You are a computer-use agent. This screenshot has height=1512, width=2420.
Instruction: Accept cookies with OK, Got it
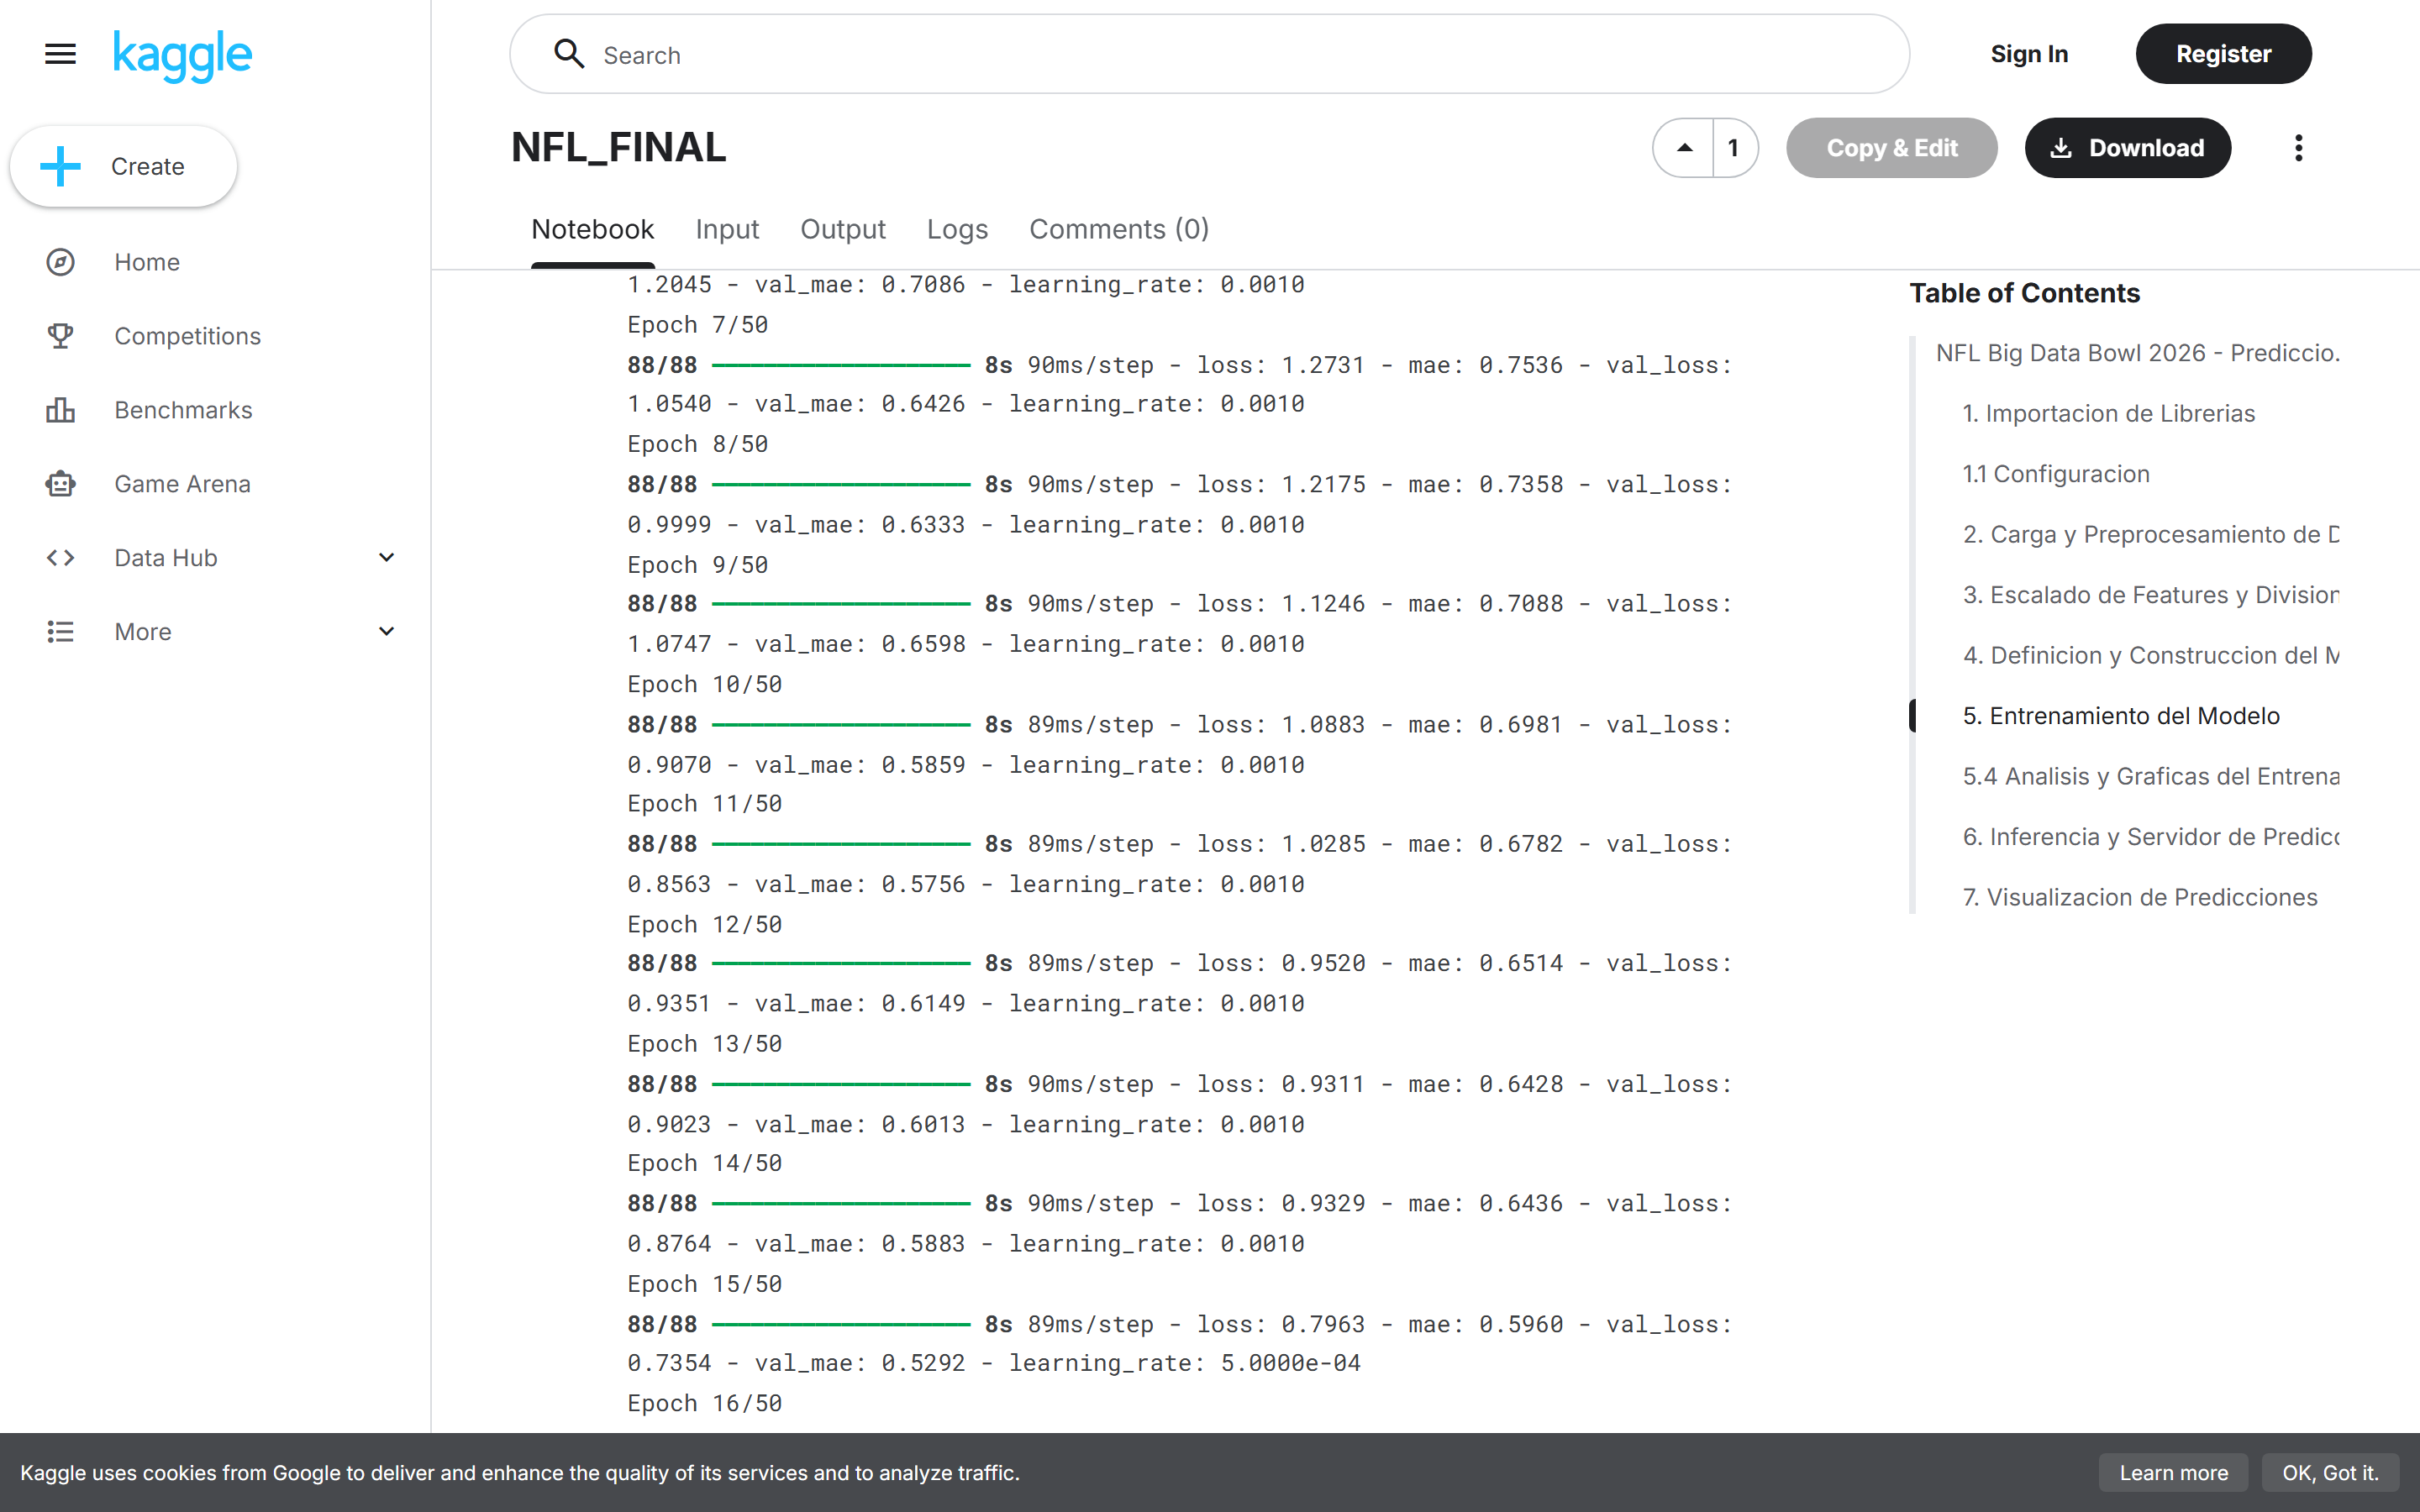[2330, 1473]
